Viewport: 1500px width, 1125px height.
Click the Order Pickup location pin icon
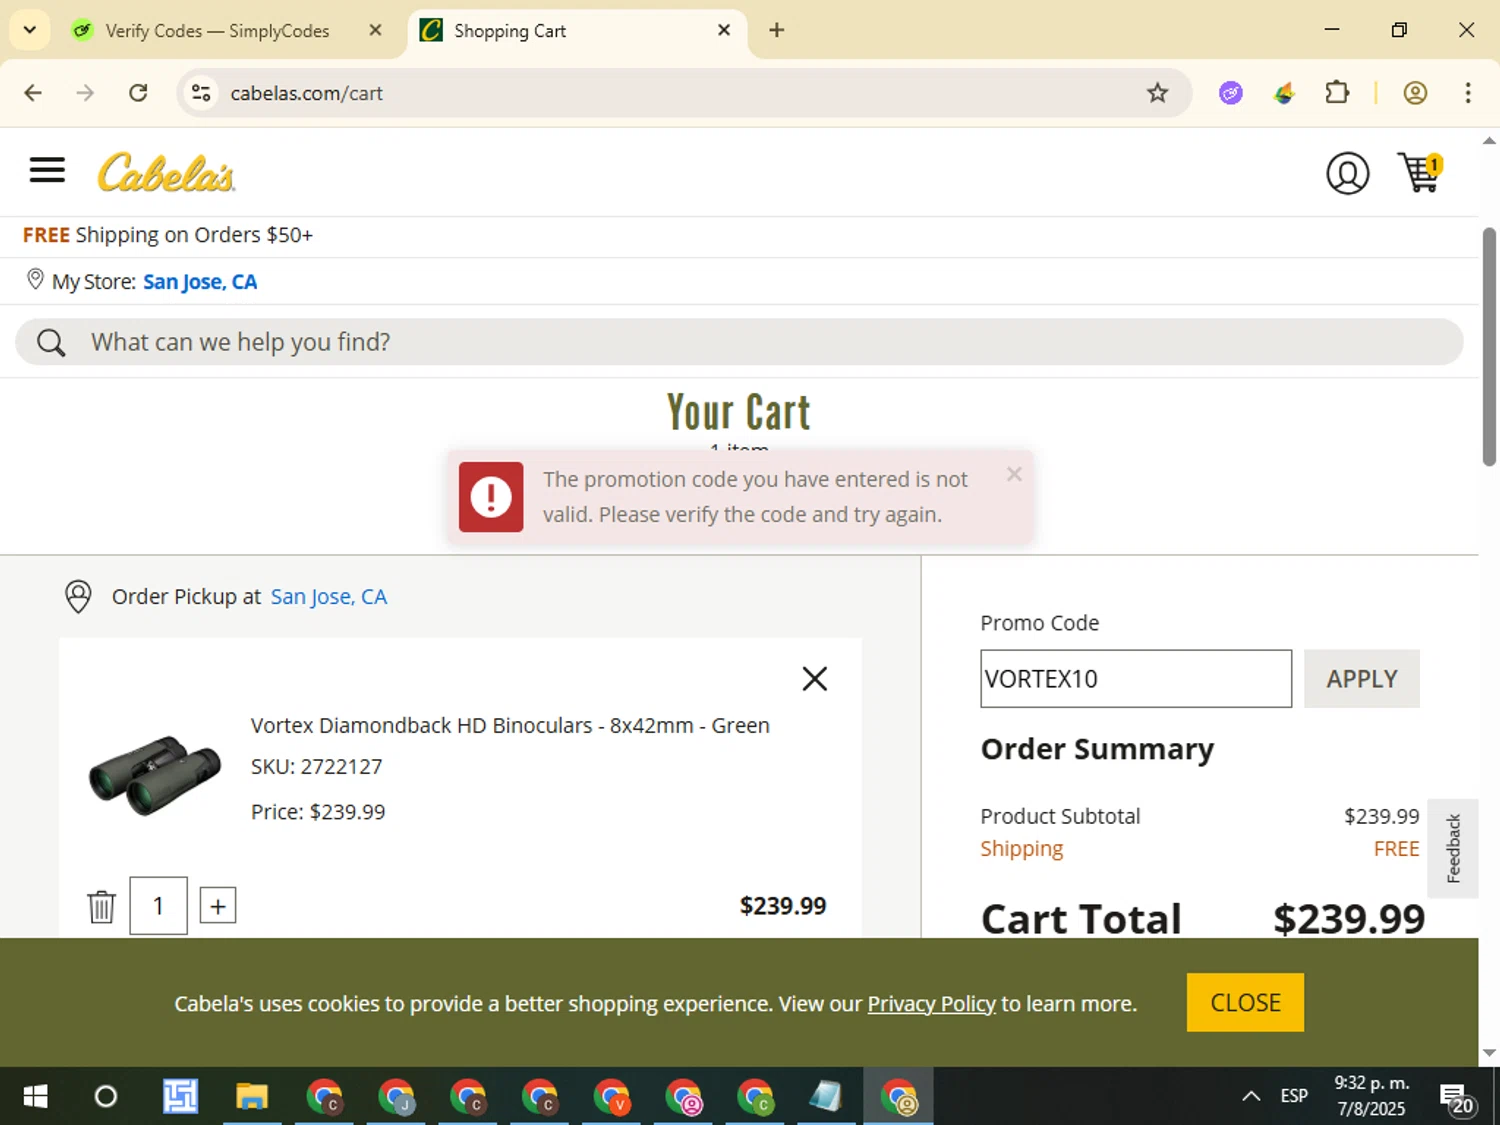point(78,597)
